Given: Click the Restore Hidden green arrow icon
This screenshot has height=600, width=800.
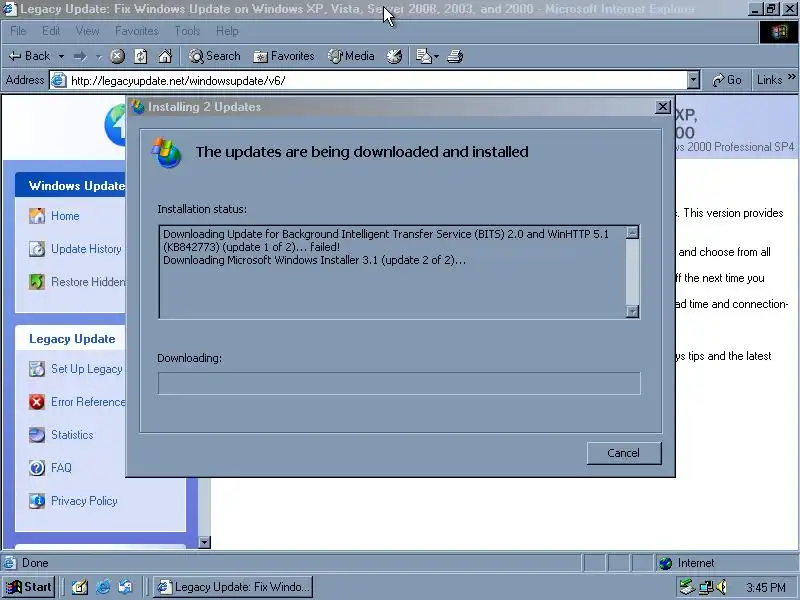Looking at the screenshot, I should (37, 282).
